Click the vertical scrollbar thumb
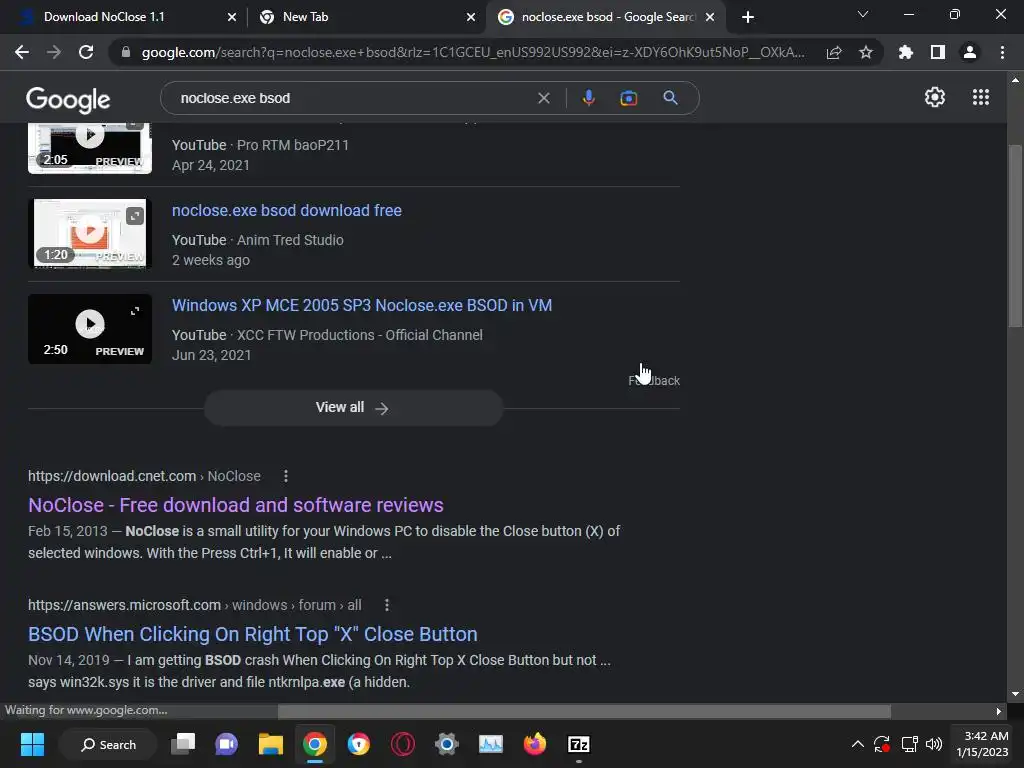The height and width of the screenshot is (768, 1024). coord(1015,235)
